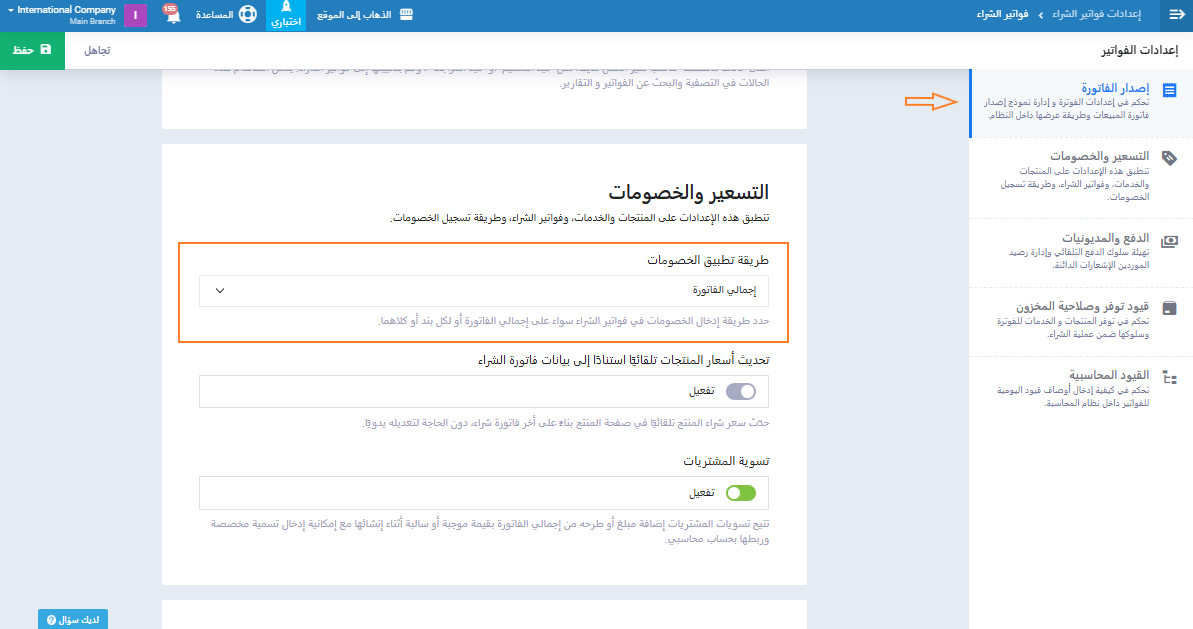Click the Discard (تجاهل) button
Viewport: 1193px width, 629px height.
coord(97,49)
